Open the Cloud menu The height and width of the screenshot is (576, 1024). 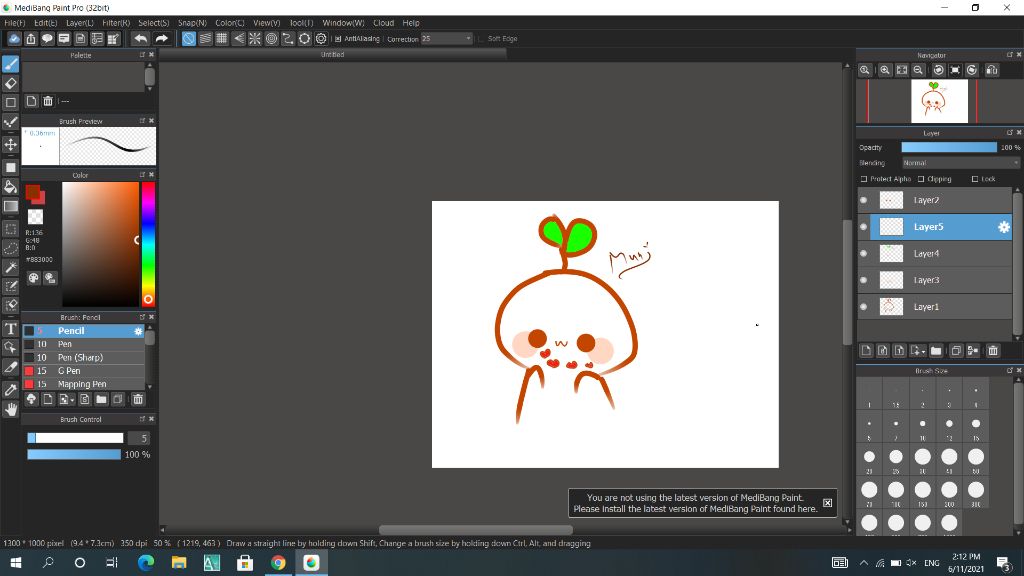point(383,23)
